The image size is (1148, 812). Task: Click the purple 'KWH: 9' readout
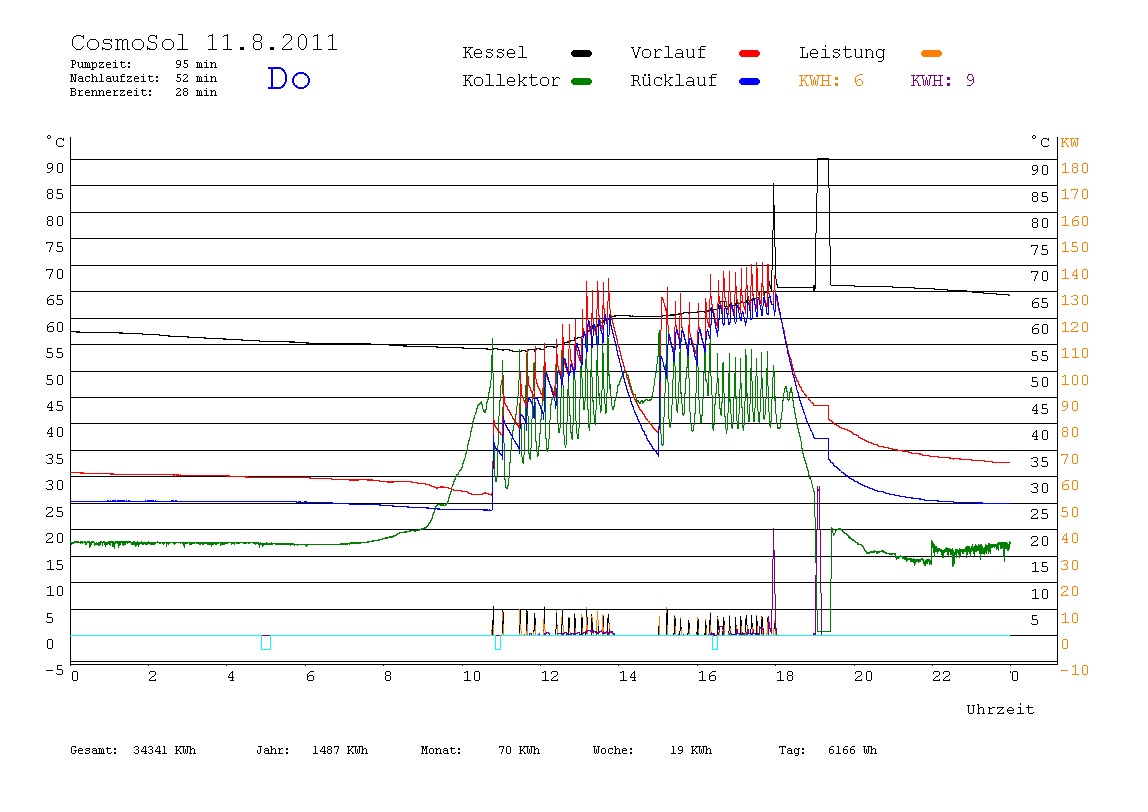pos(942,81)
